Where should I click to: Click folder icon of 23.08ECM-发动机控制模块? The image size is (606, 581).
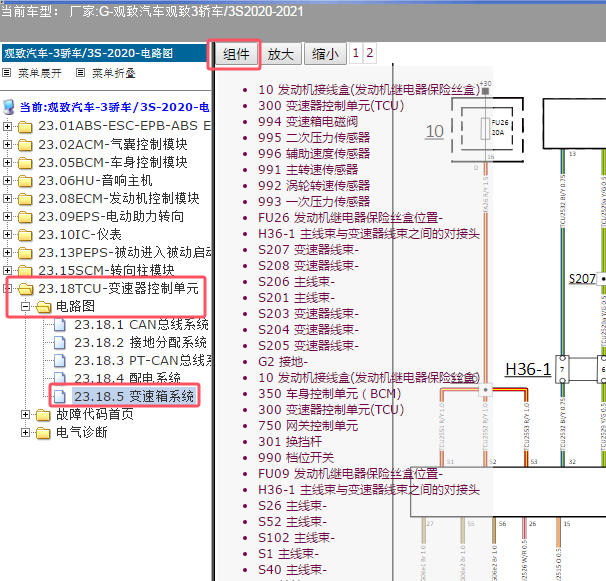[25, 199]
